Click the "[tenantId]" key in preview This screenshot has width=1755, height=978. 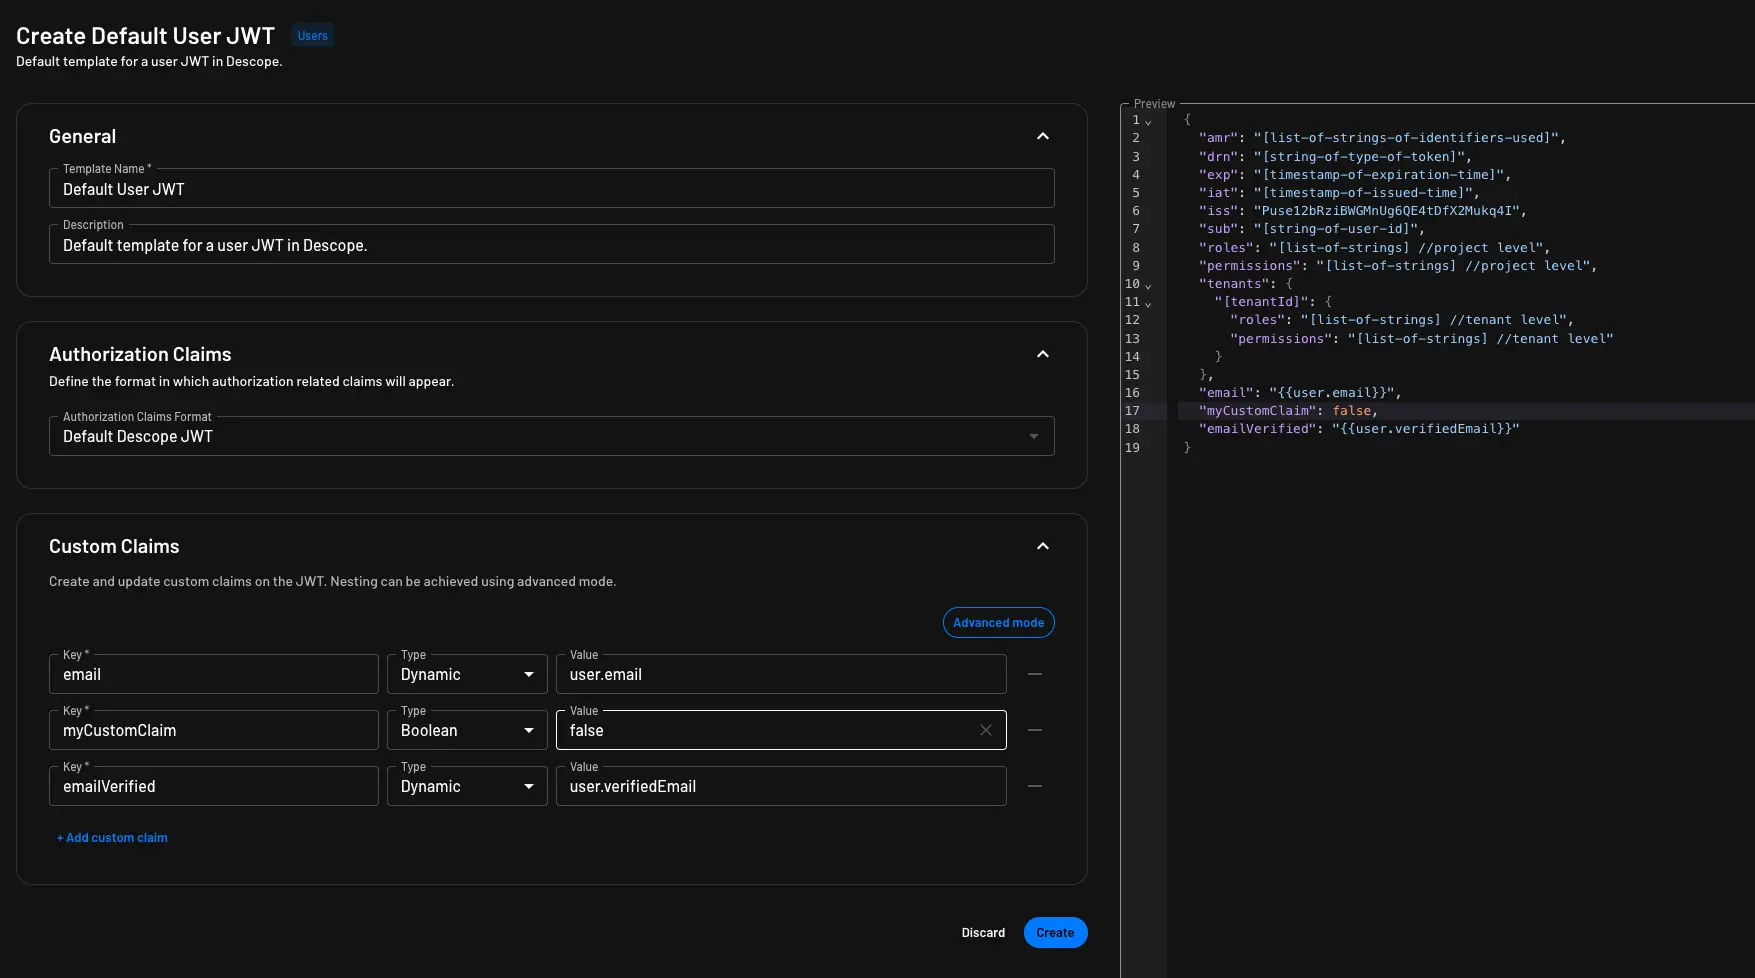point(1261,302)
